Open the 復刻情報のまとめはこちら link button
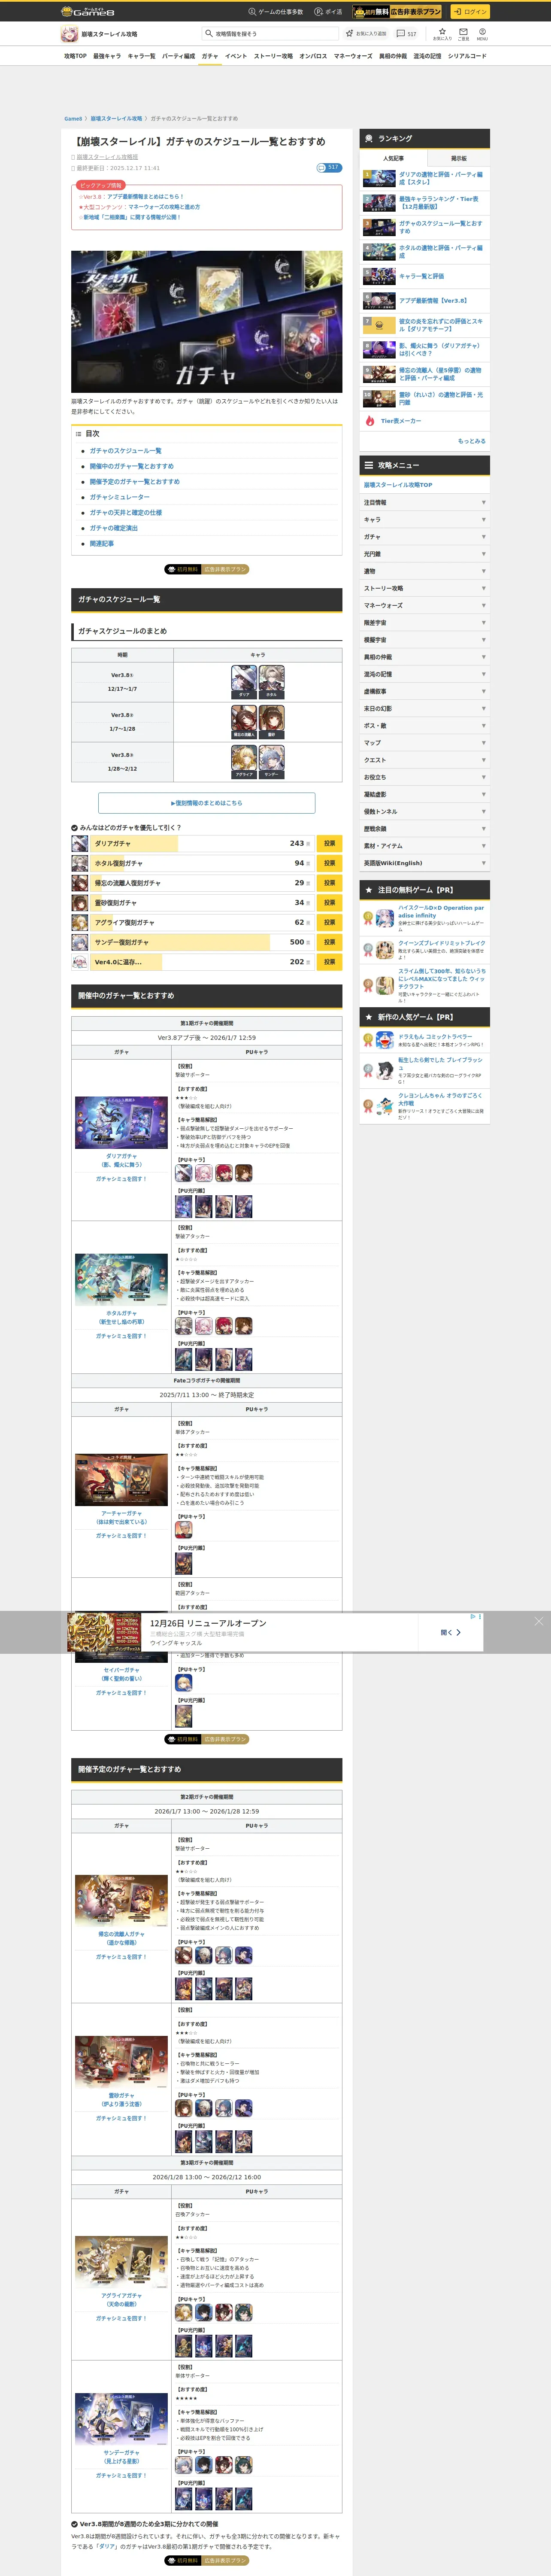Image resolution: width=551 pixels, height=2576 pixels. [207, 803]
